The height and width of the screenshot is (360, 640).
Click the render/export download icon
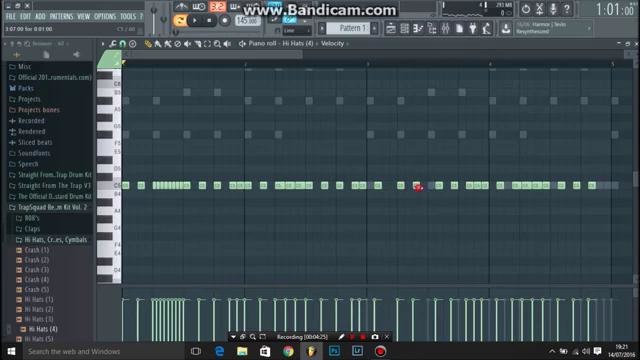(506, 29)
